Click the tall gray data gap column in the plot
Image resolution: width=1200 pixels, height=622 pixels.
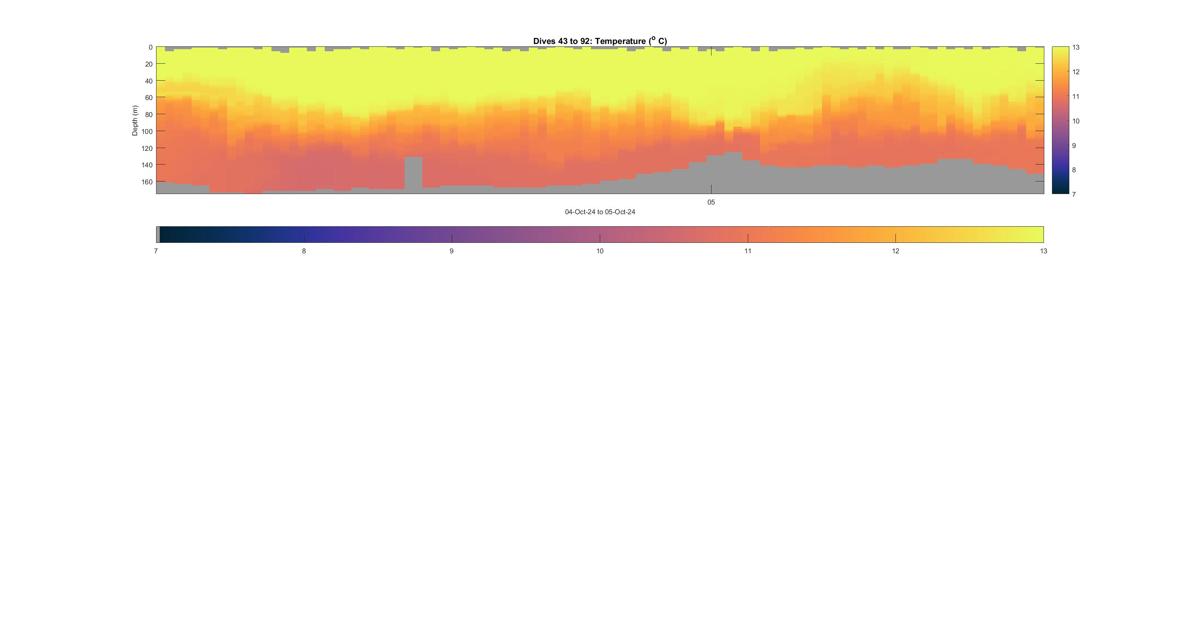pos(413,172)
